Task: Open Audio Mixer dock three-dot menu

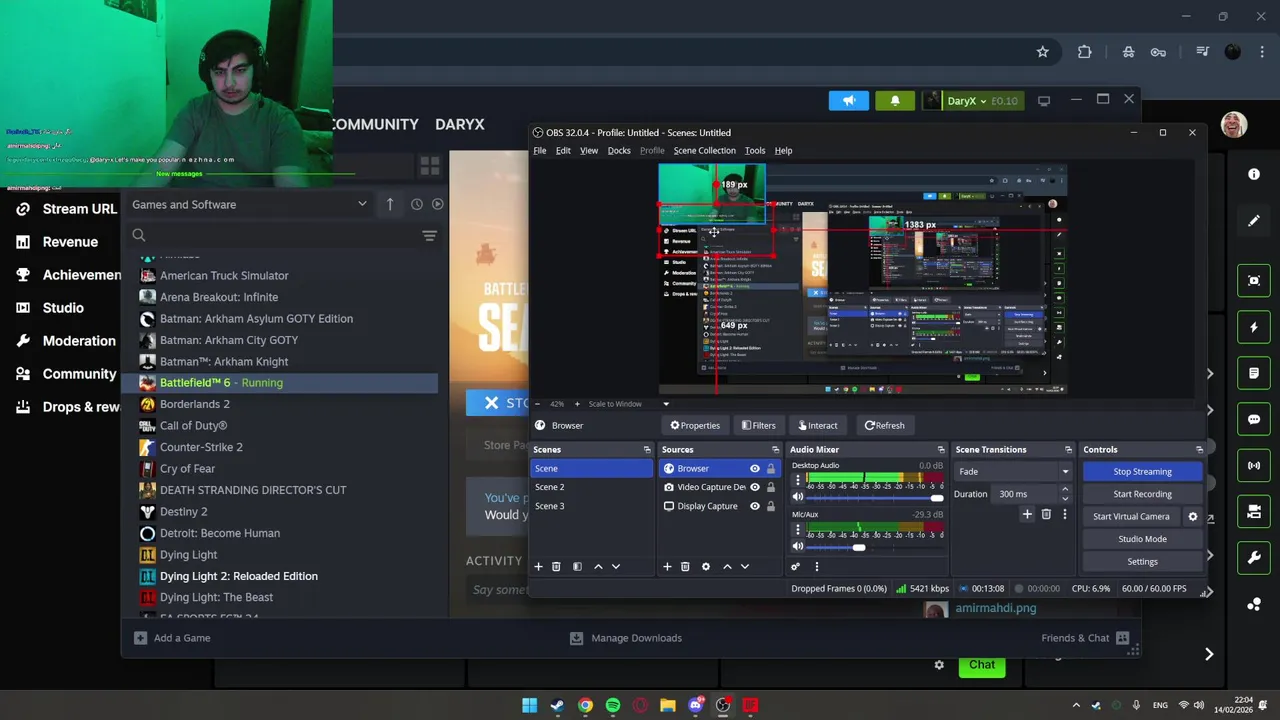Action: click(816, 567)
